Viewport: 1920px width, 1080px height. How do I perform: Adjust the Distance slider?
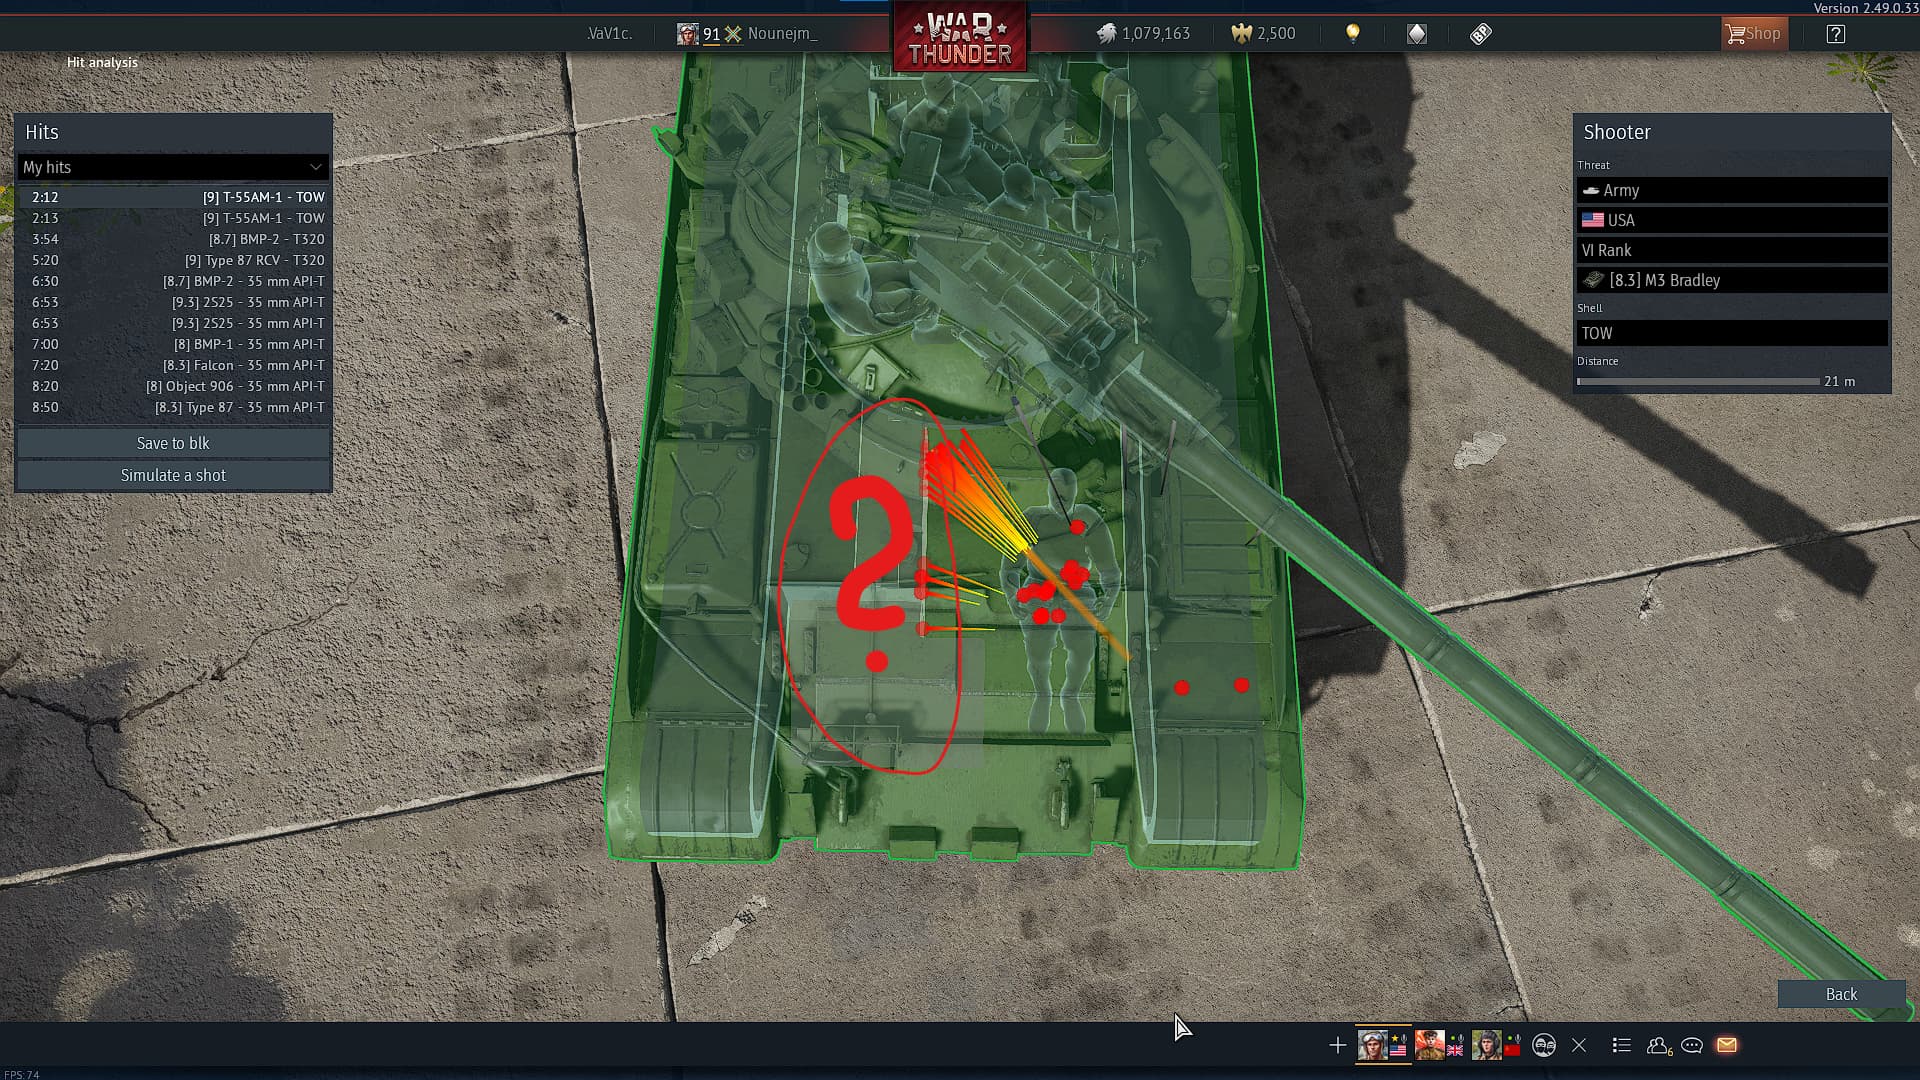[1698, 381]
